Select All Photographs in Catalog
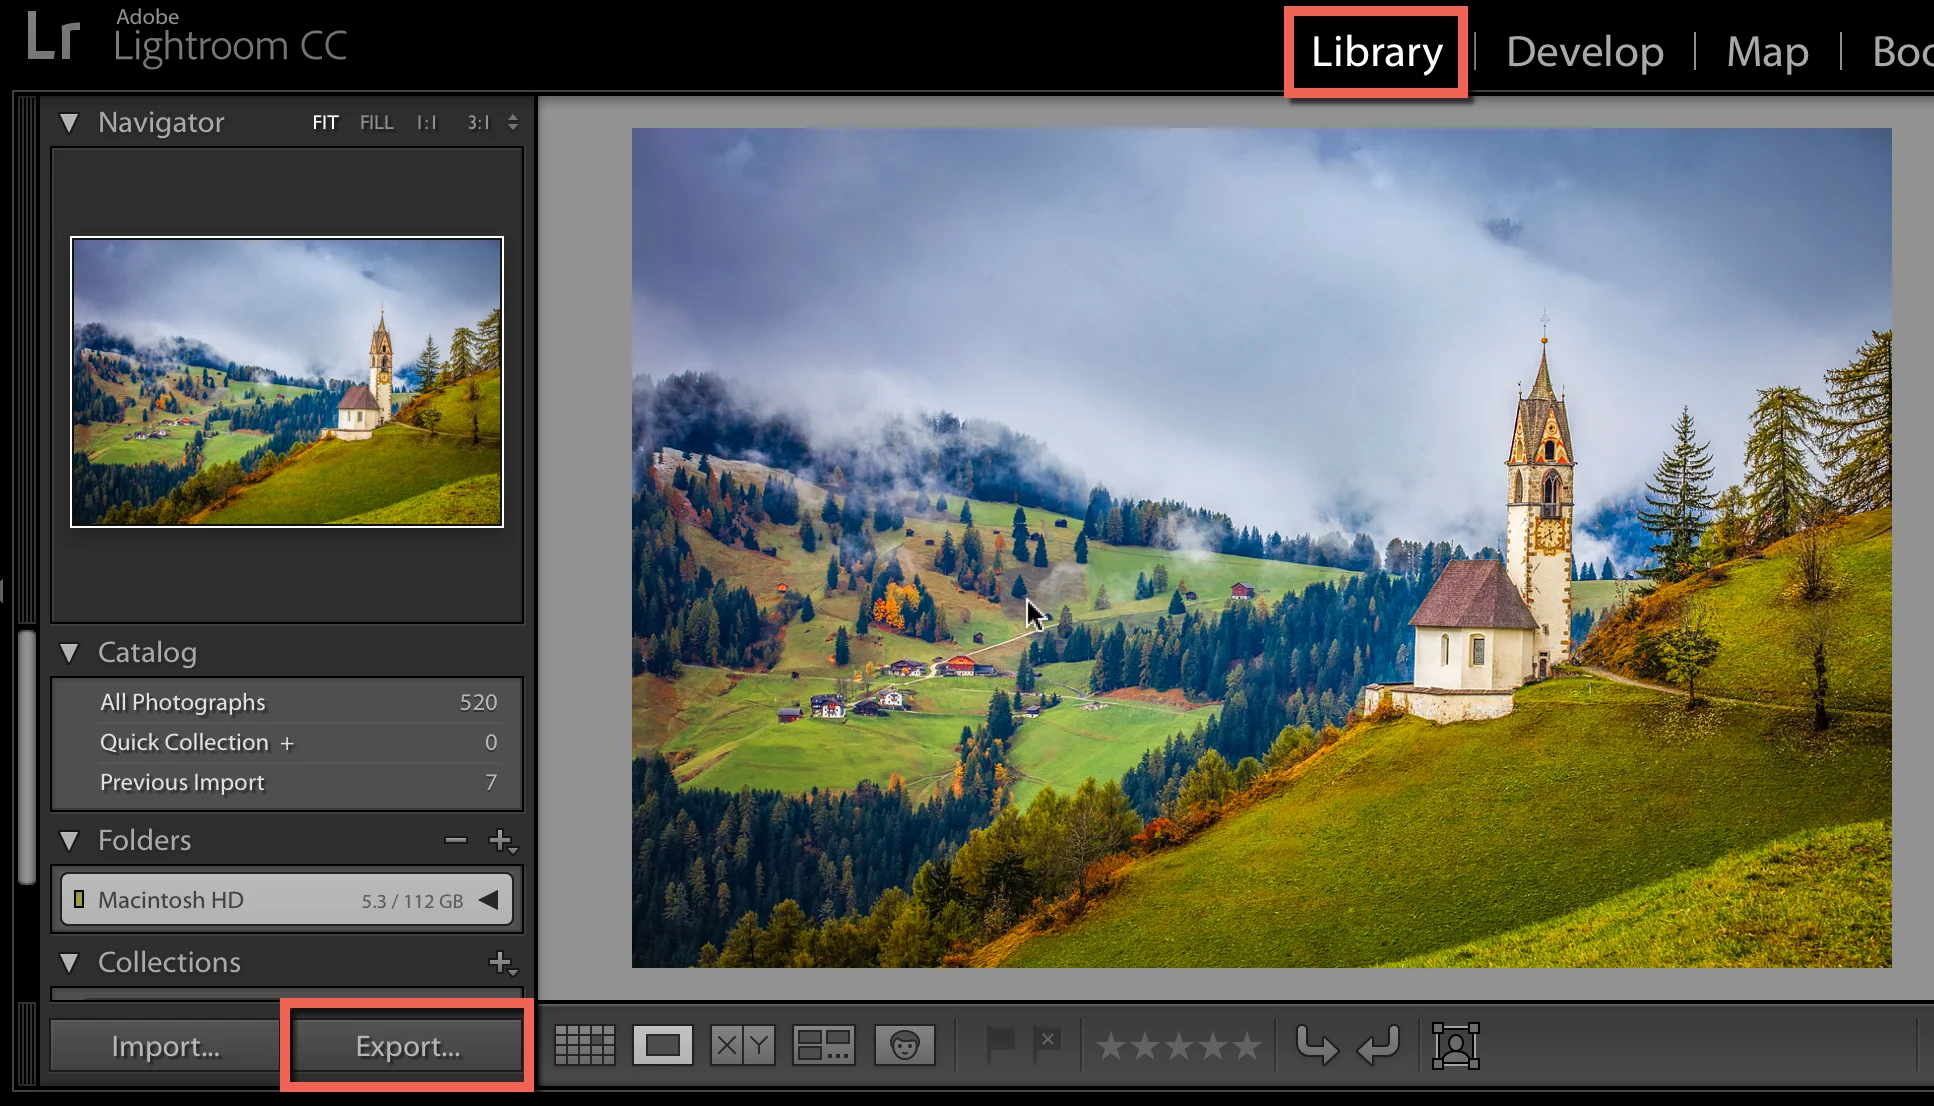1934x1106 pixels. (183, 702)
